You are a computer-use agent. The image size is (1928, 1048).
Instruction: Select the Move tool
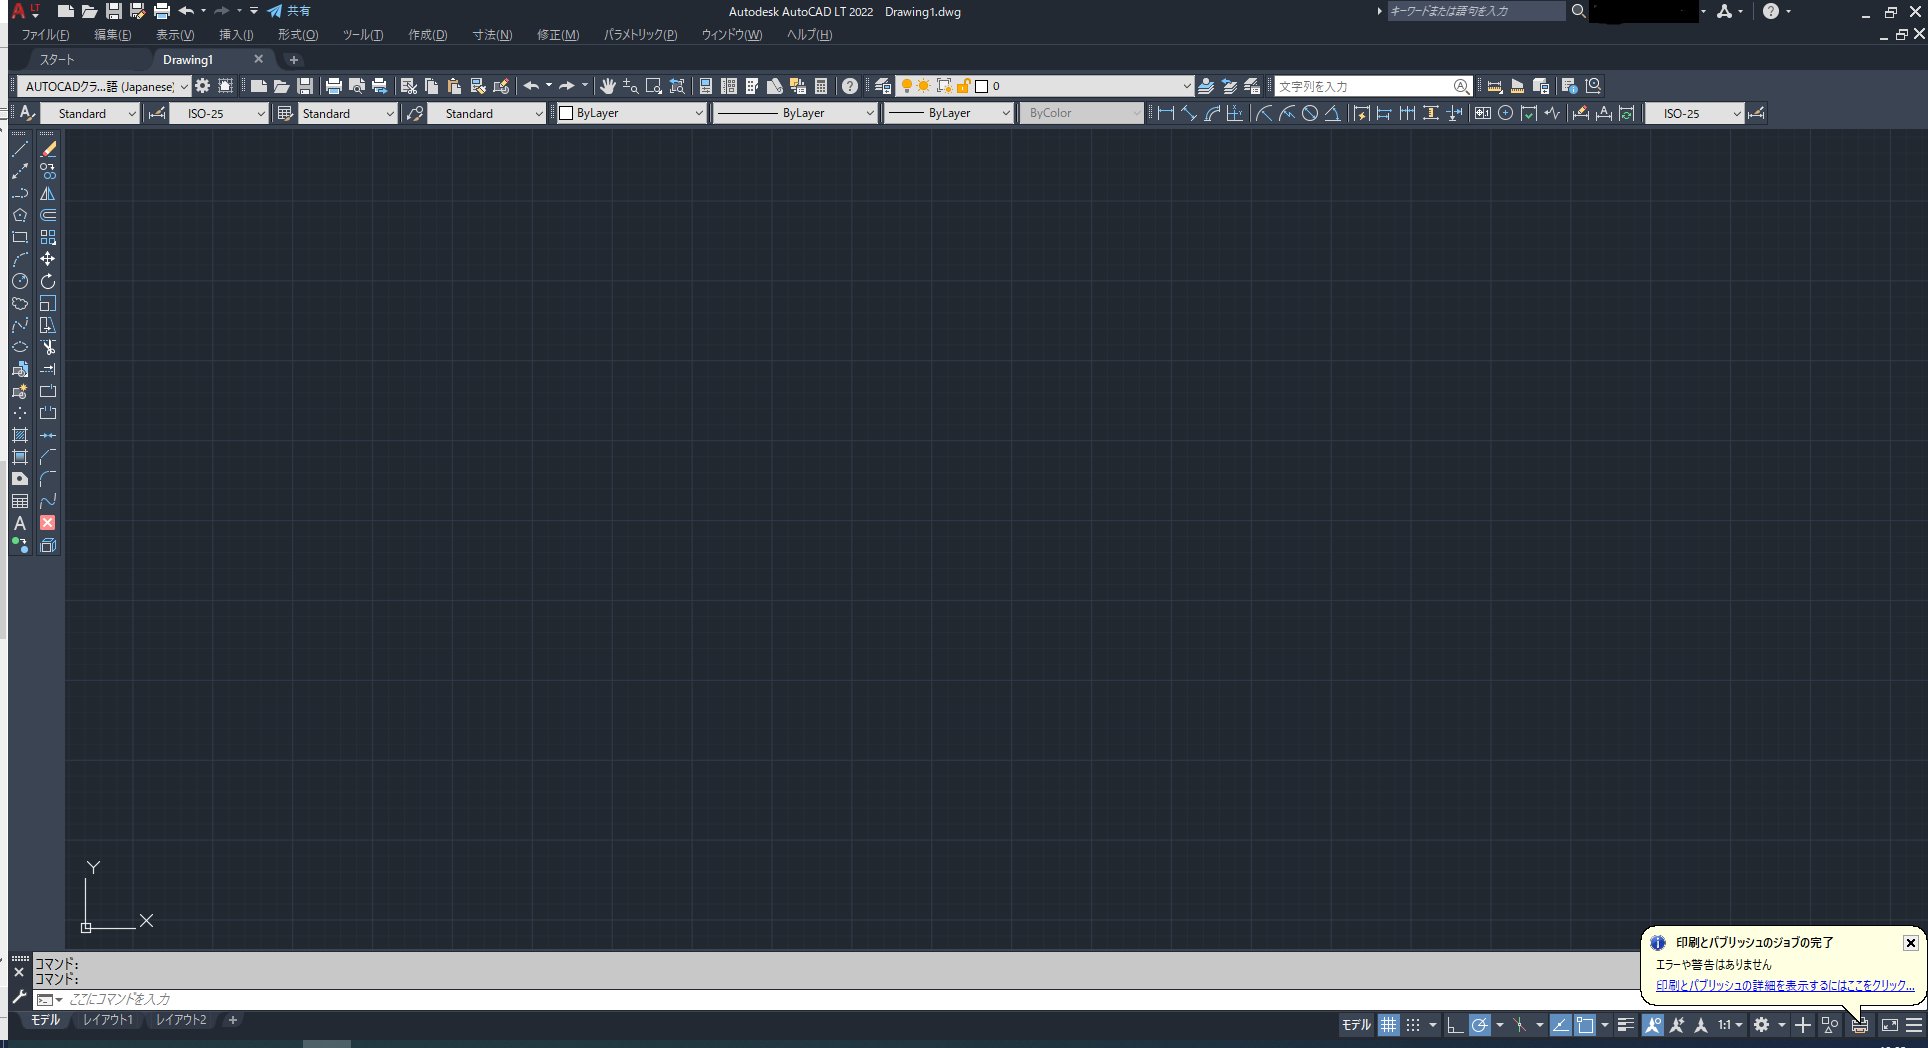pos(48,259)
